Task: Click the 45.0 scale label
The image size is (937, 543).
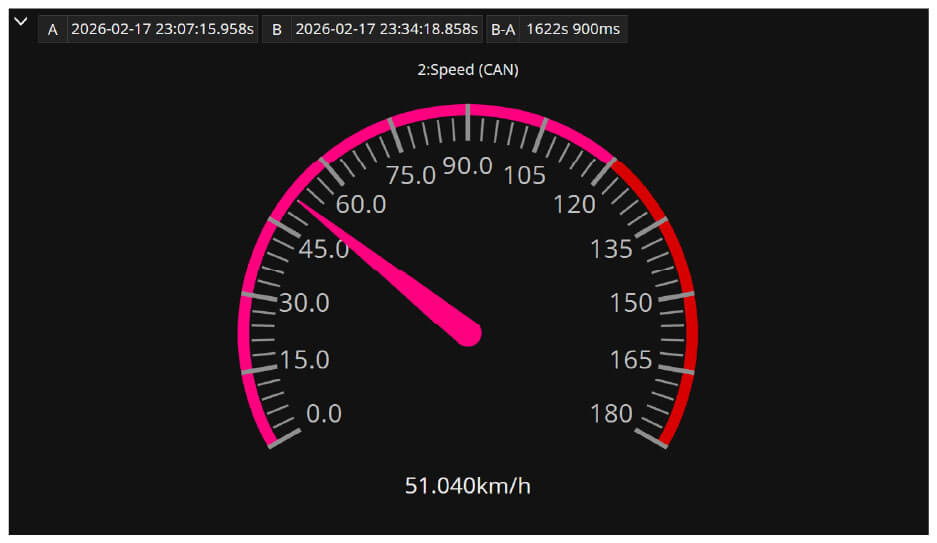Action: click(x=324, y=249)
